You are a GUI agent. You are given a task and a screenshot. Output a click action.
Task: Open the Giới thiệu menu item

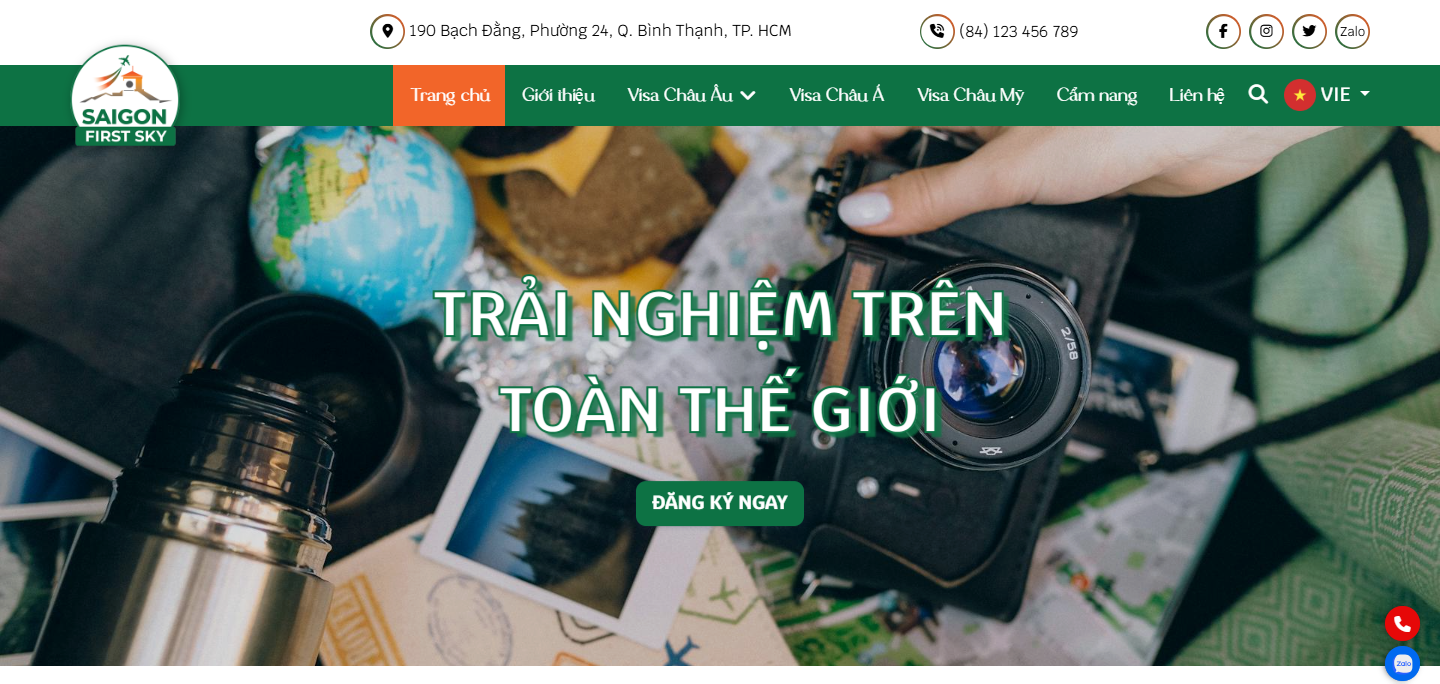(558, 95)
